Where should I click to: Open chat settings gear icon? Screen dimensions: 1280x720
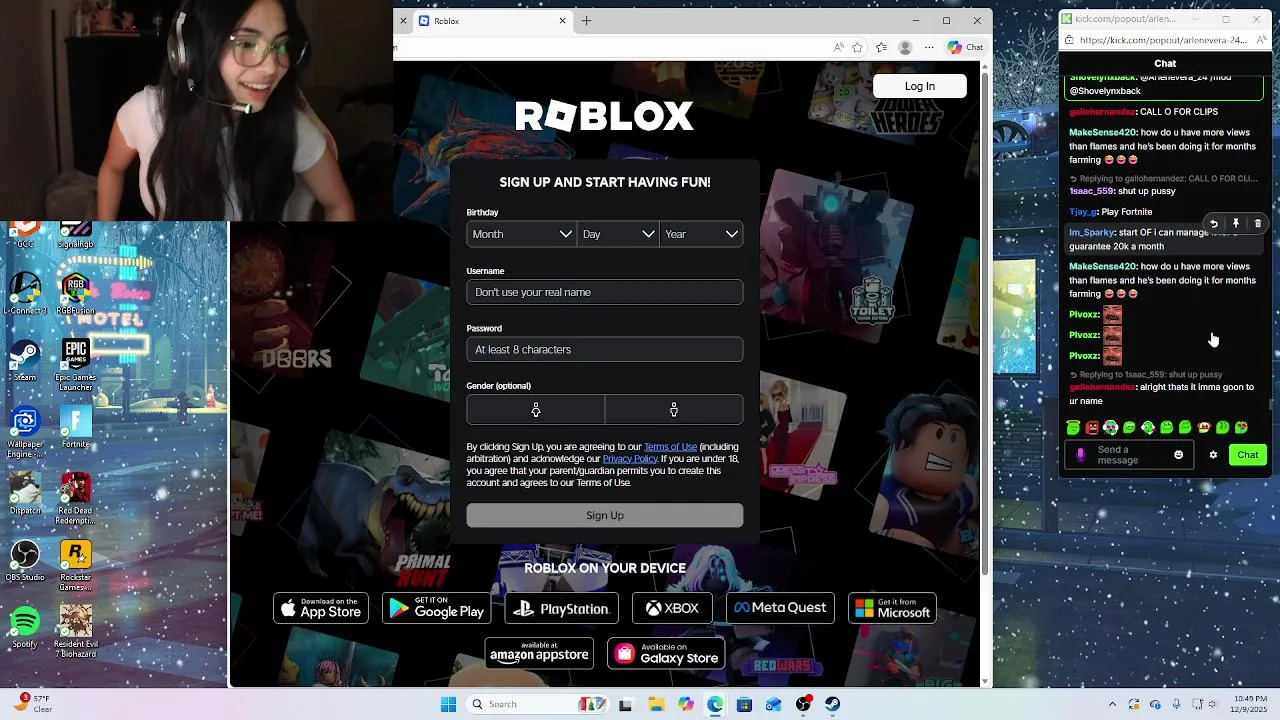[1213, 455]
